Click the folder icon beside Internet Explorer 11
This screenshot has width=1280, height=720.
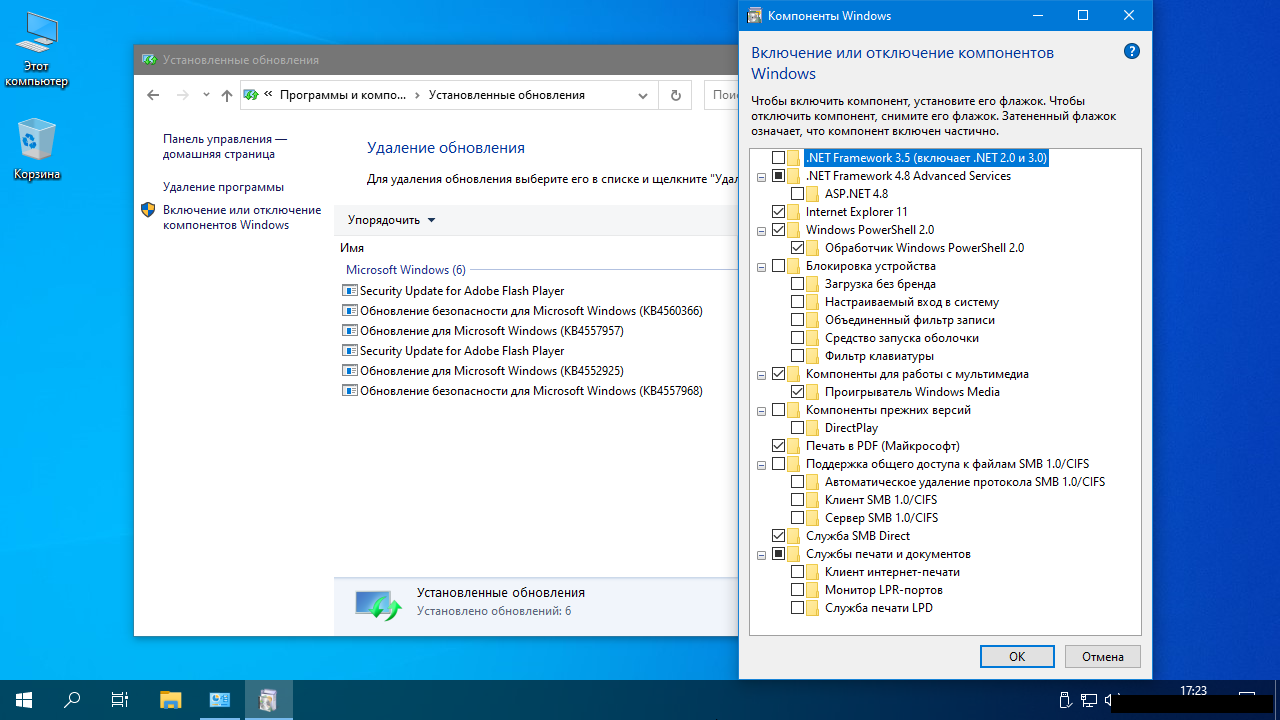point(794,212)
